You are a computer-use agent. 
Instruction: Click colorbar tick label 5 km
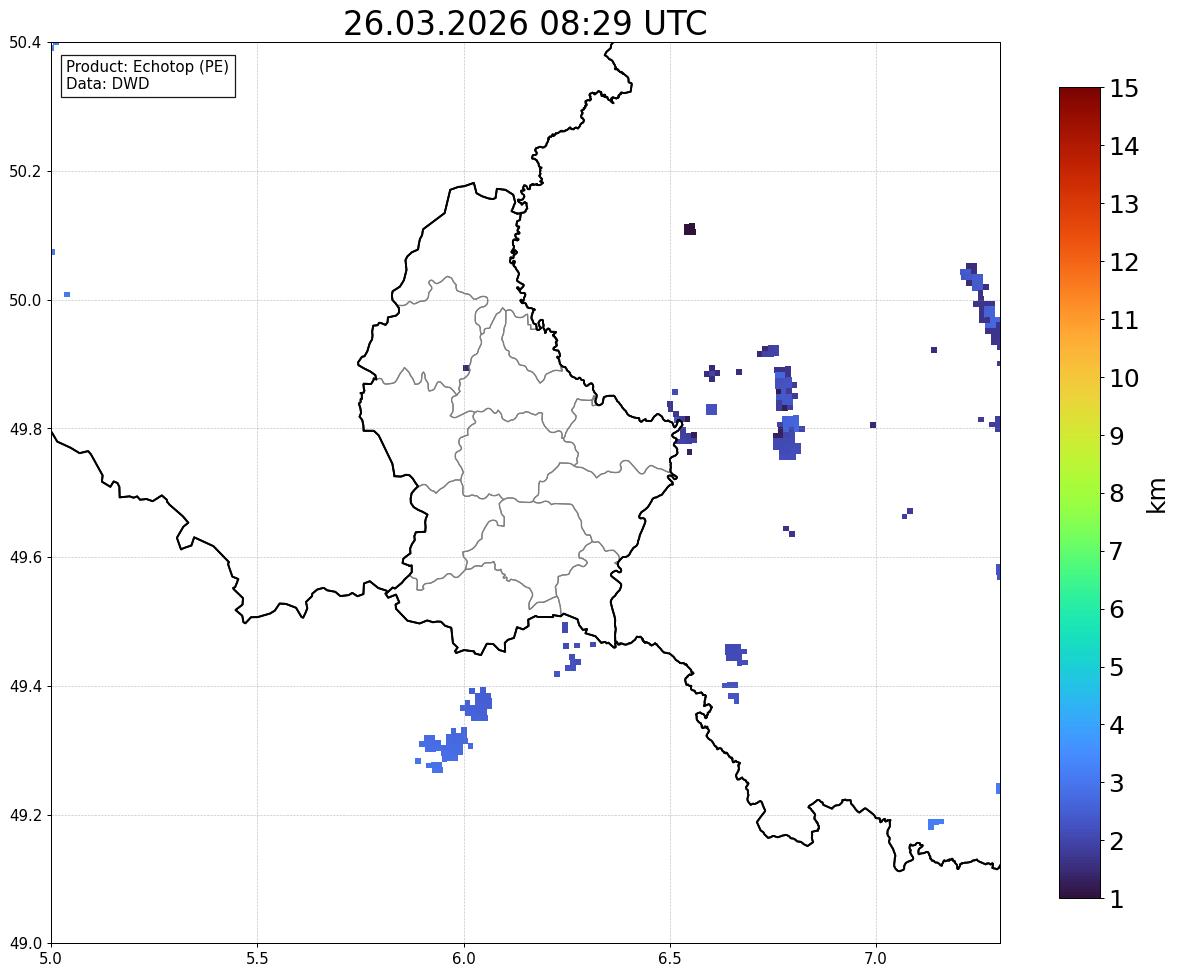click(x=1117, y=667)
